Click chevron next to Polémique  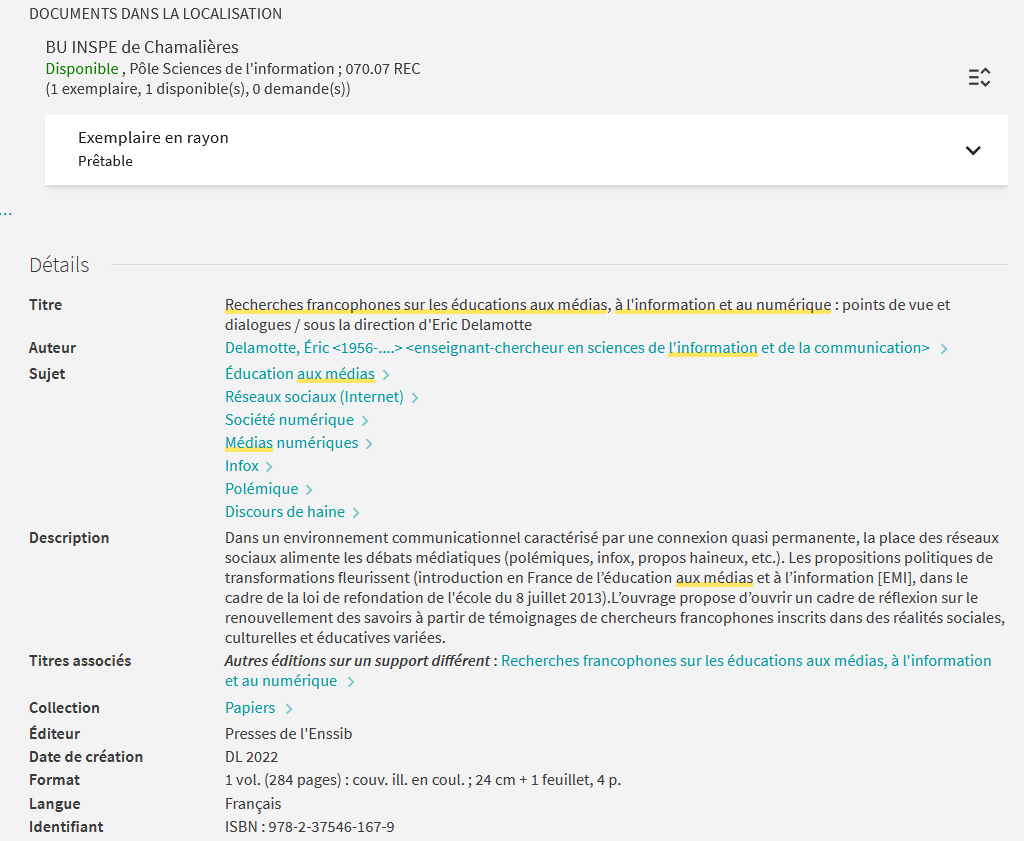[309, 490]
